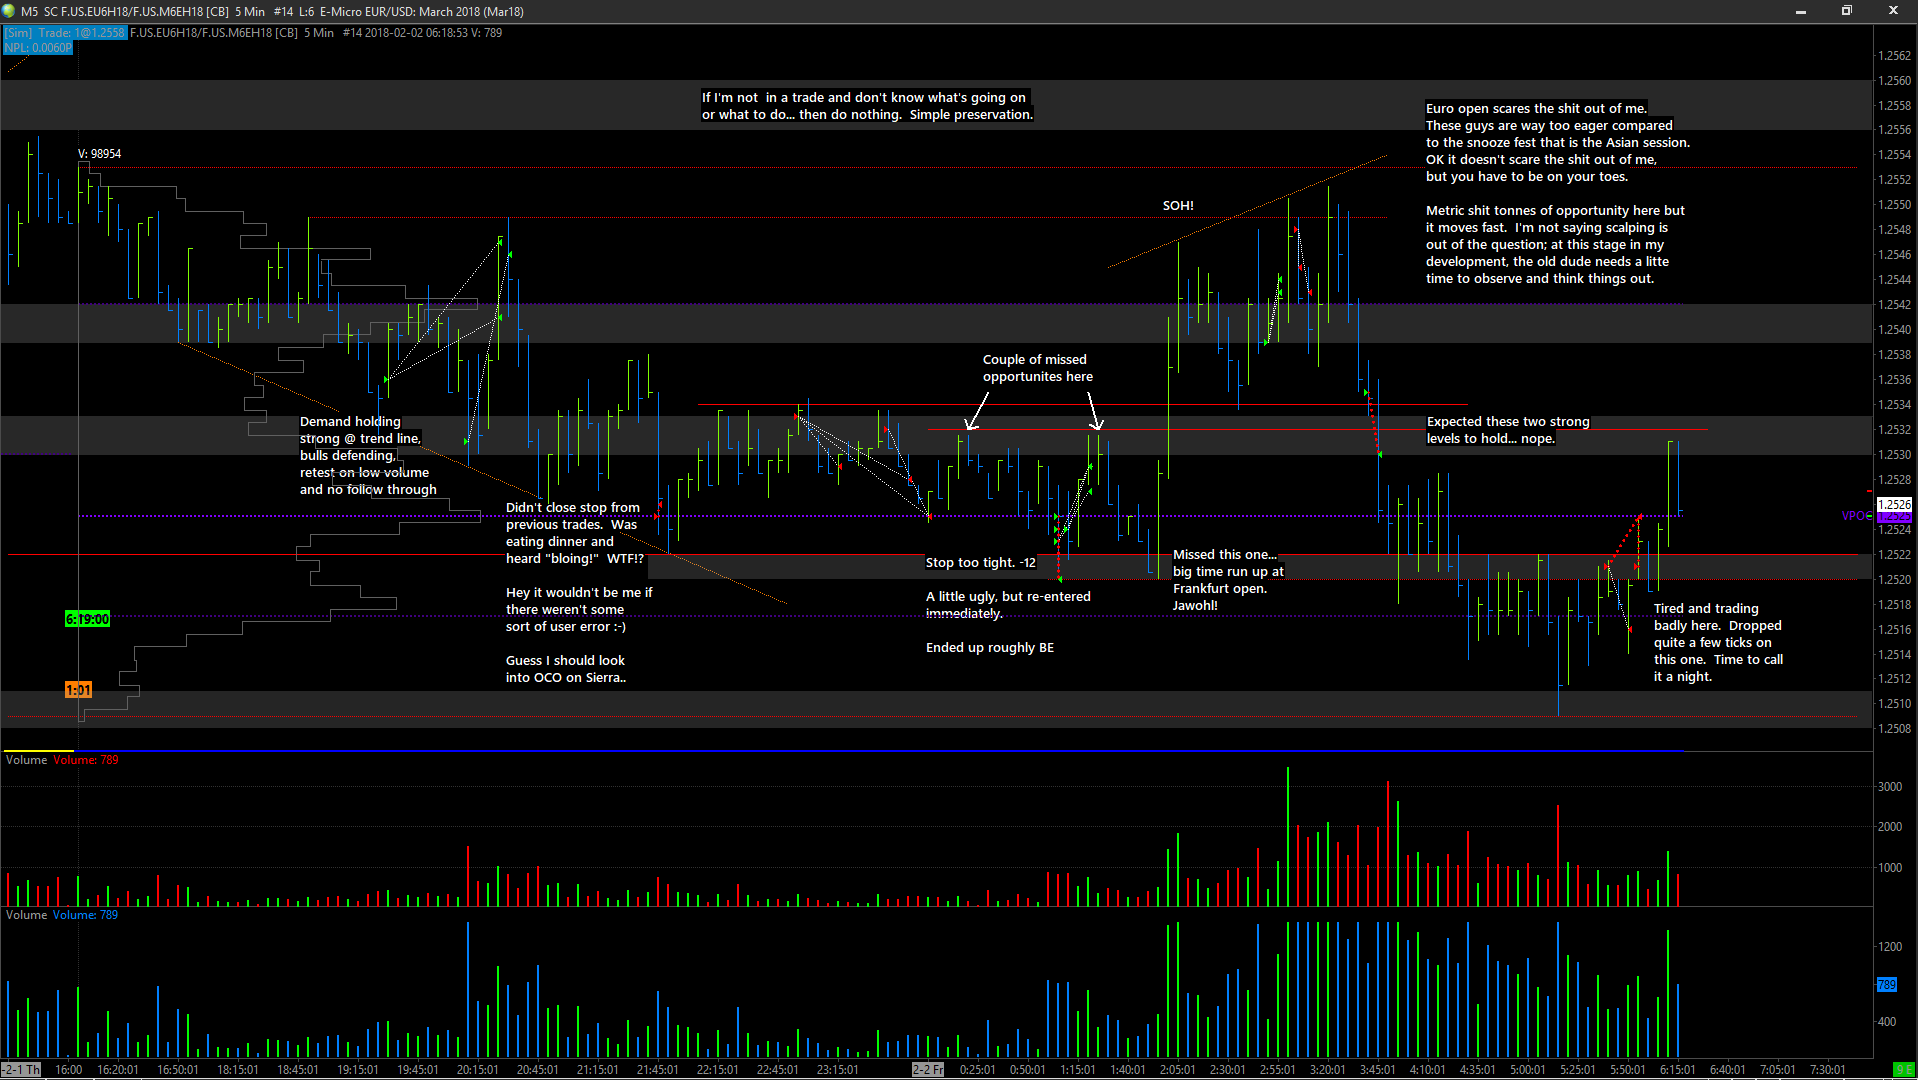Click the 'V: 98954' volume label

[100, 154]
